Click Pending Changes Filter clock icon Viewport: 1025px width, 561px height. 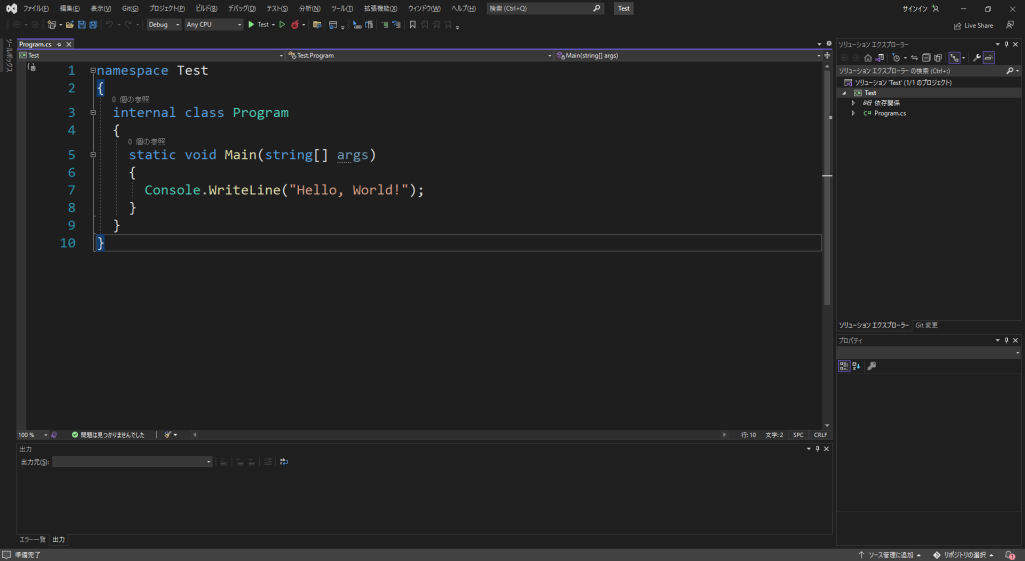[x=896, y=58]
